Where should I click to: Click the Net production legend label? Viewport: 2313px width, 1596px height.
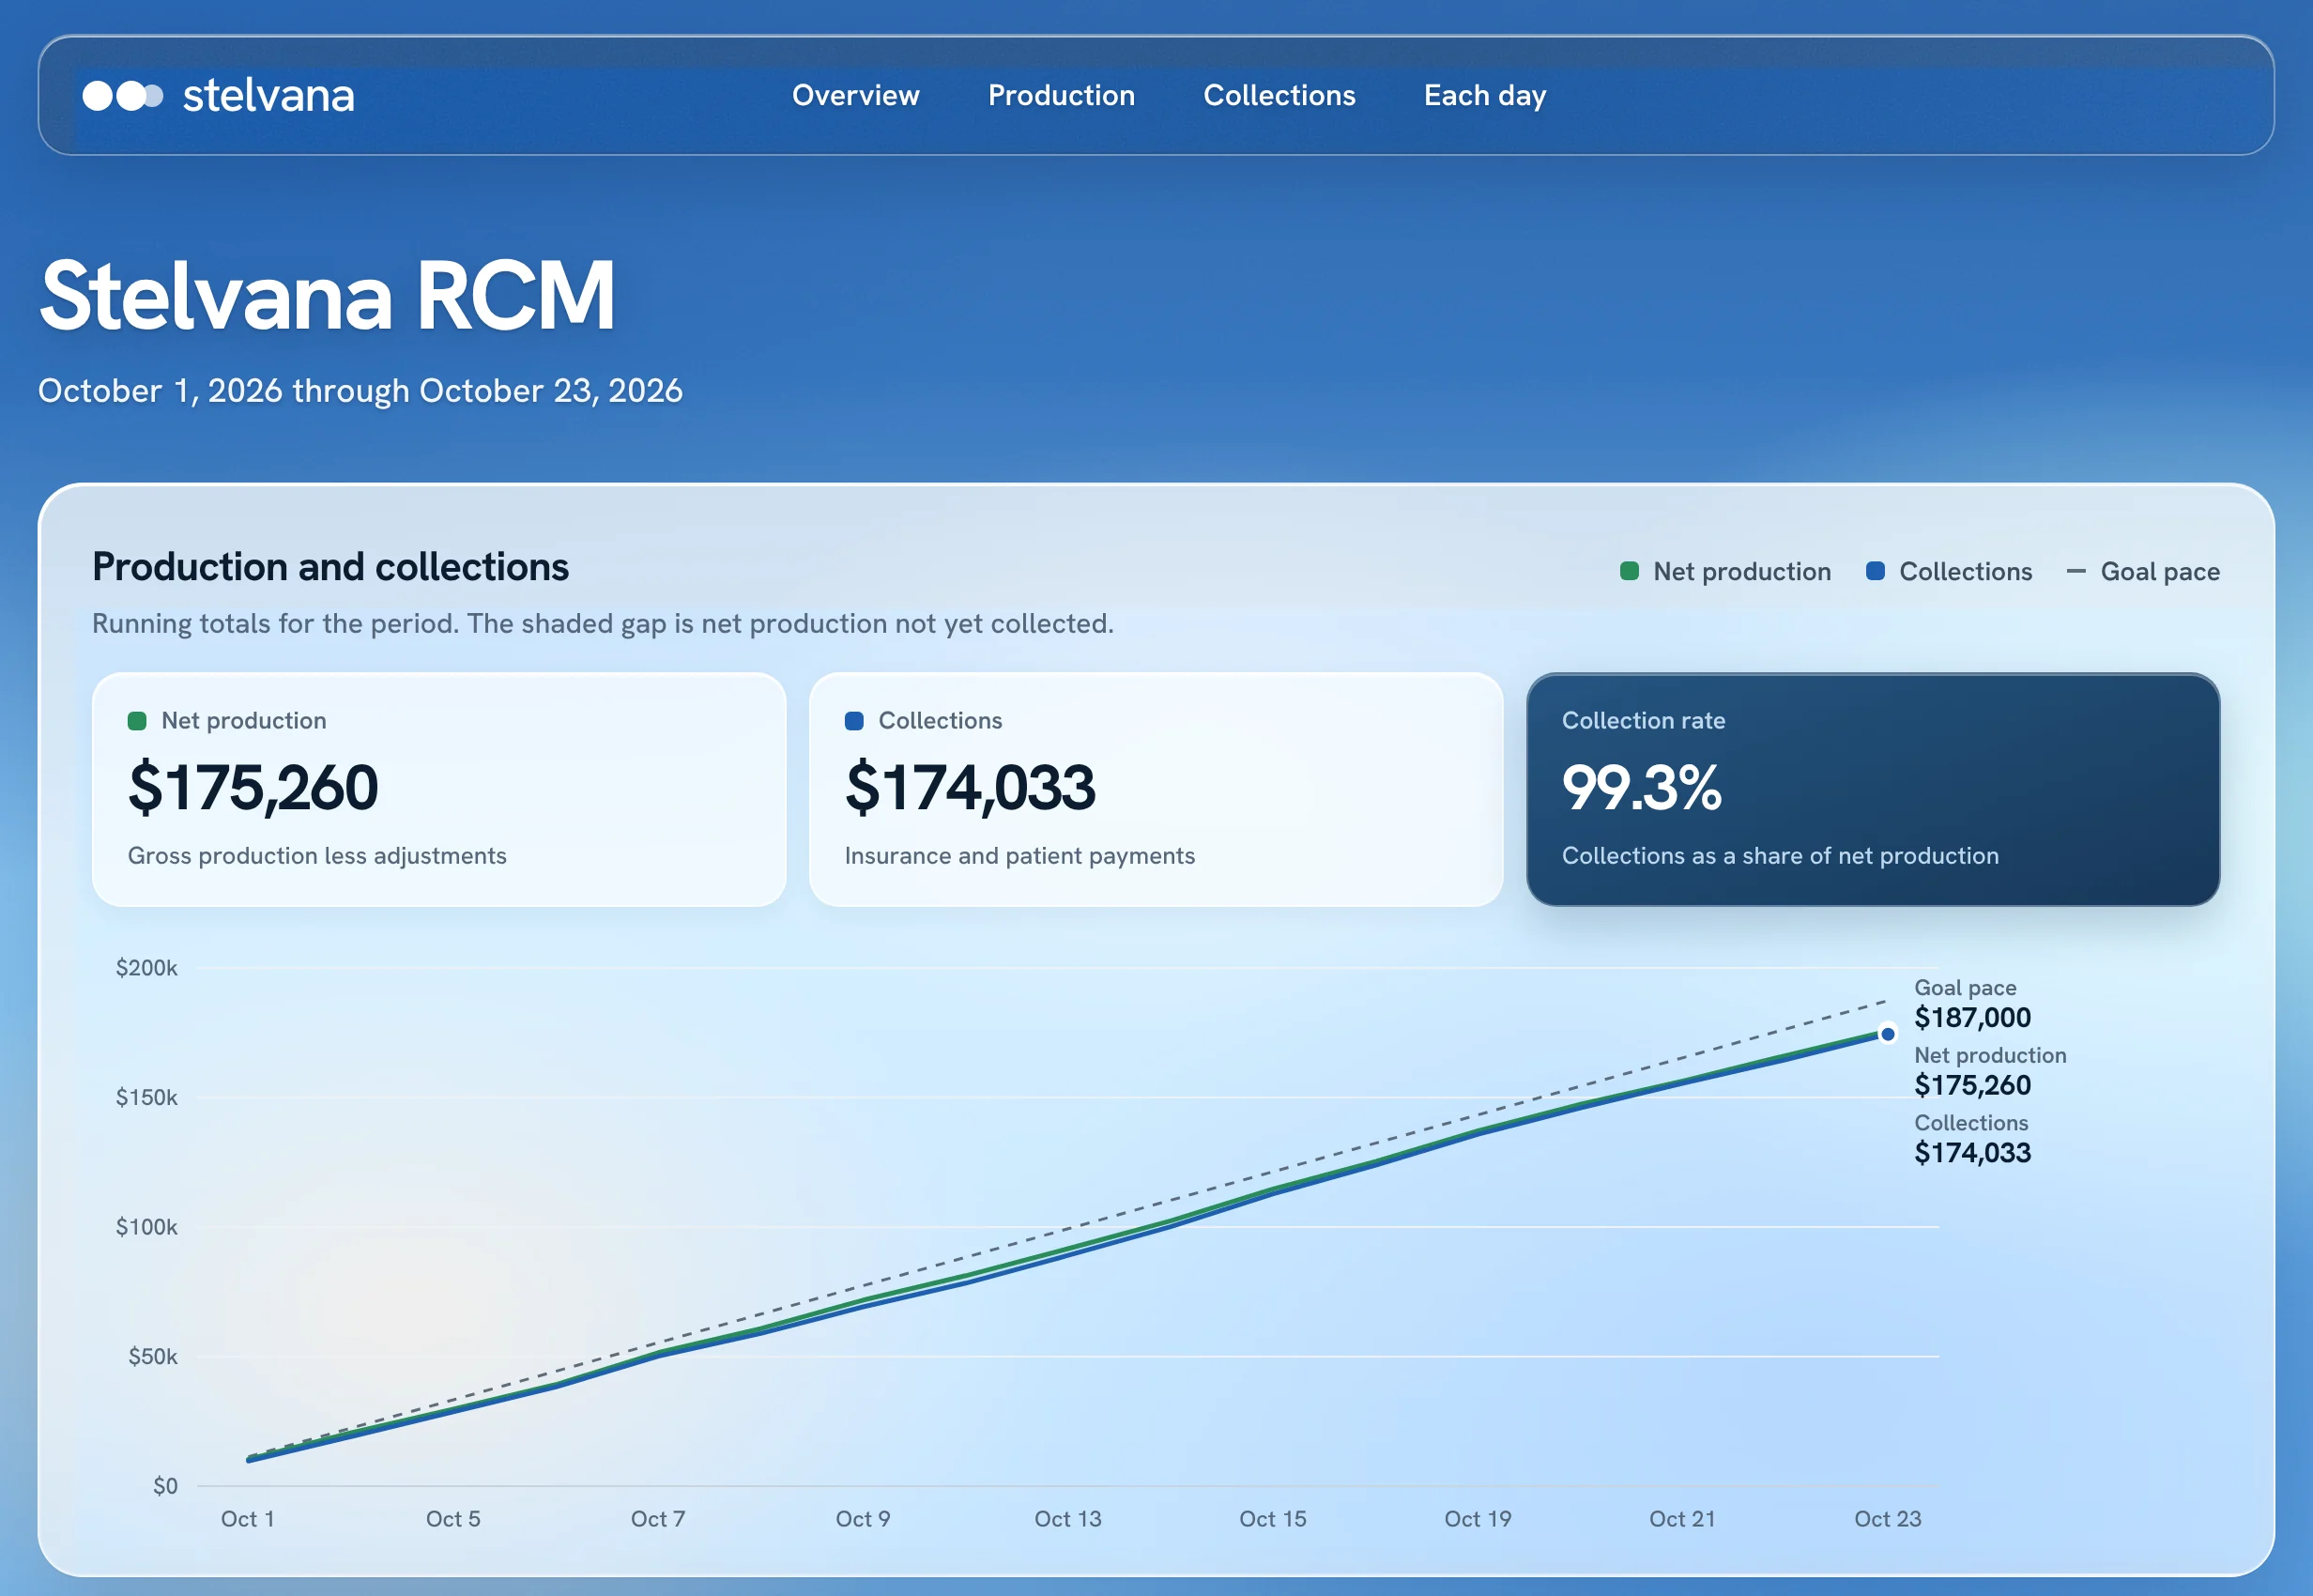pos(1742,571)
